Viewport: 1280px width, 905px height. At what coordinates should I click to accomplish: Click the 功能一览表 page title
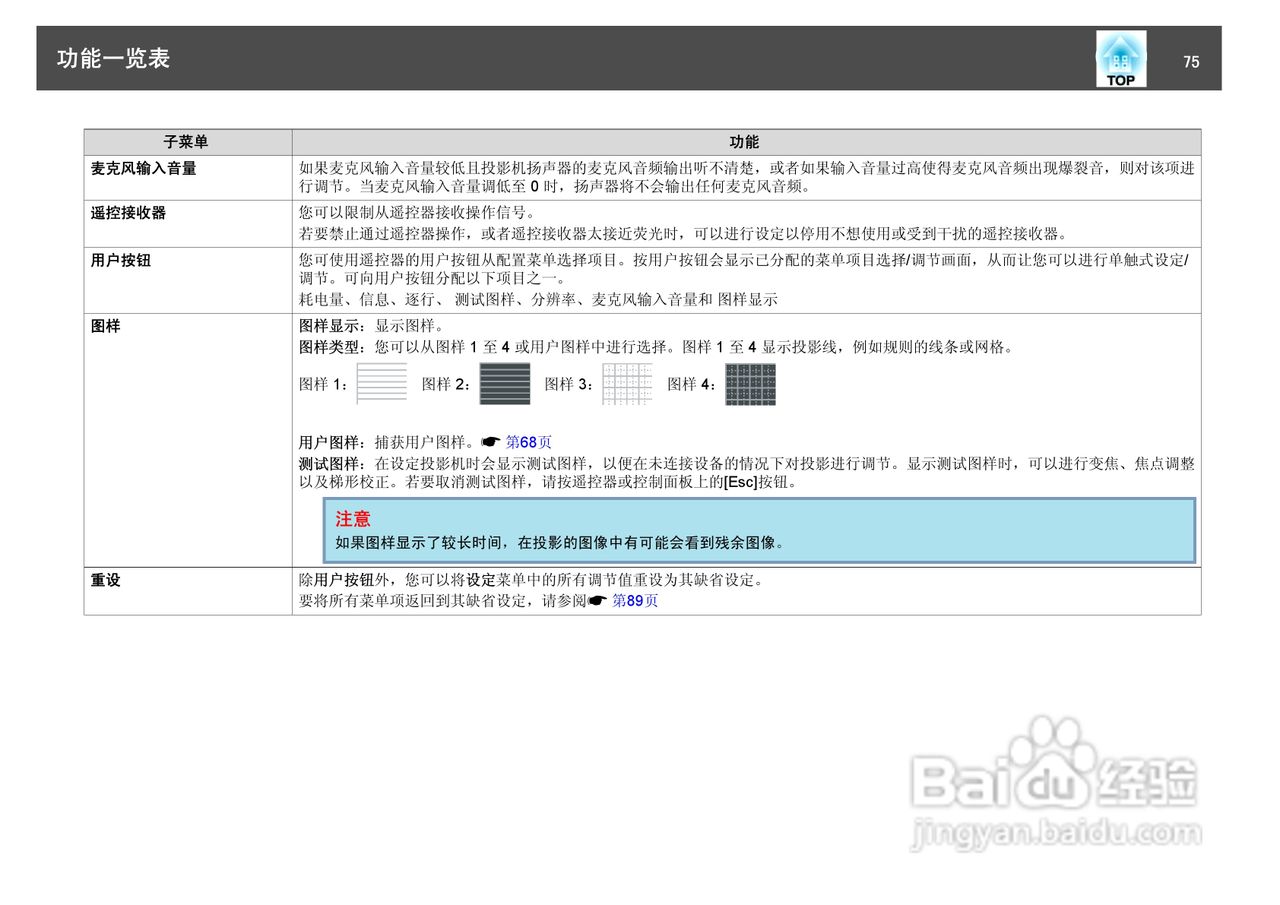click(113, 59)
